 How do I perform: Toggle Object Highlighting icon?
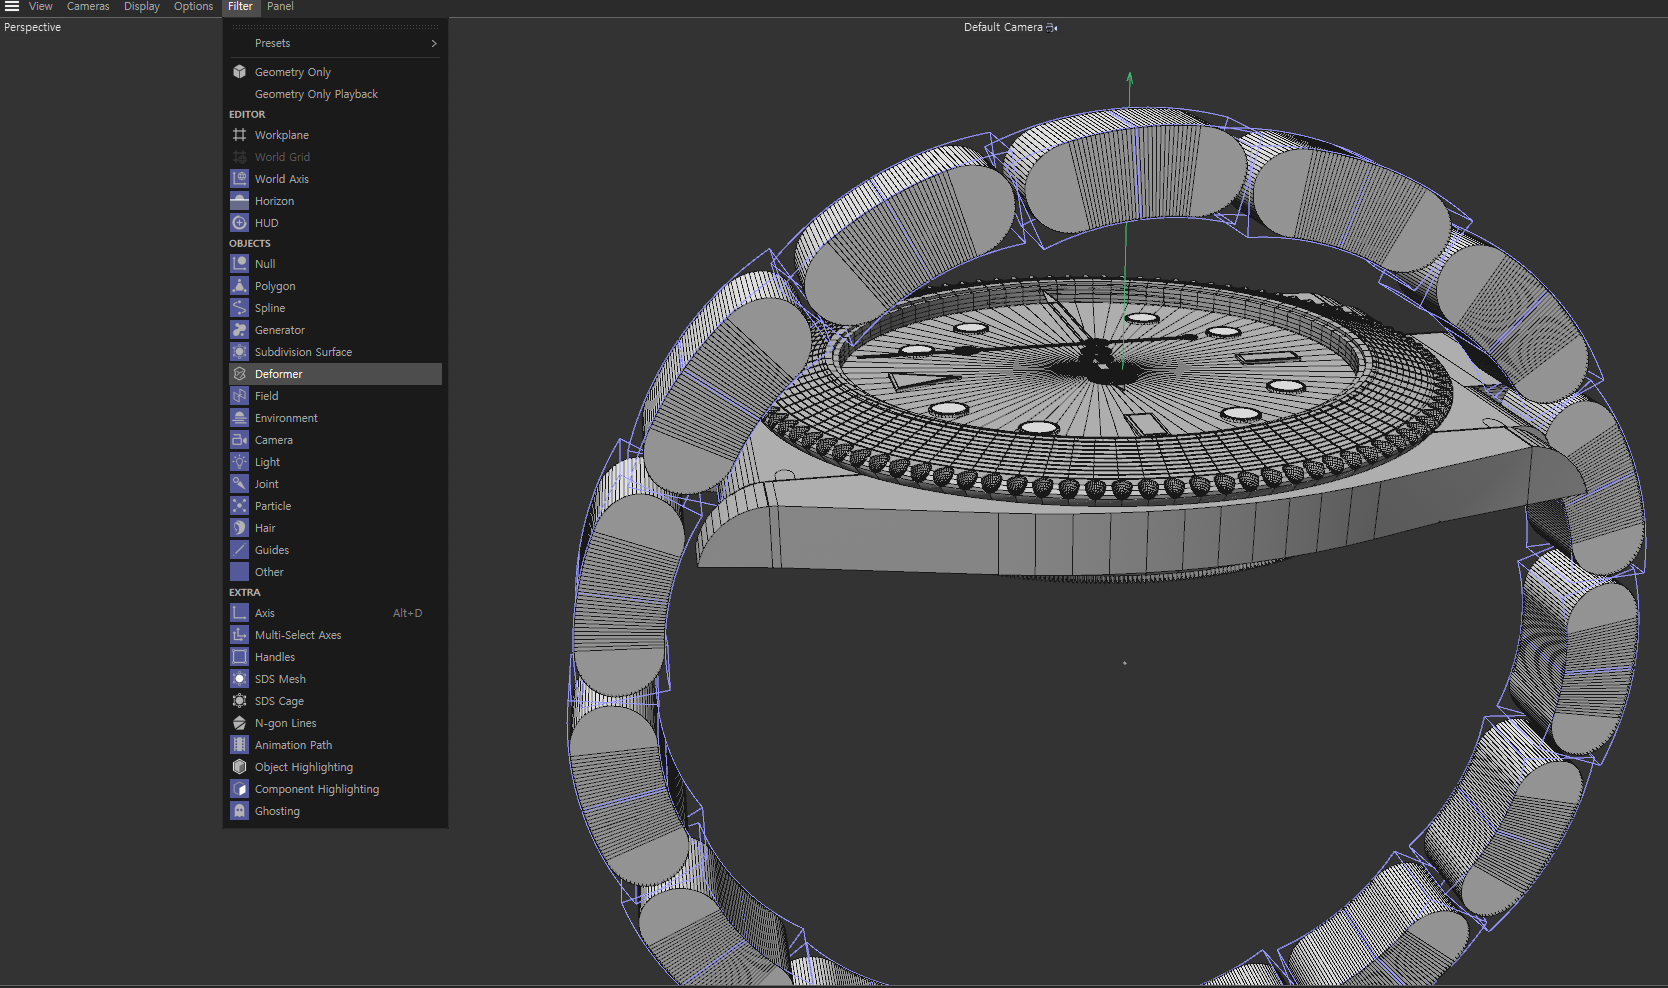pos(239,767)
